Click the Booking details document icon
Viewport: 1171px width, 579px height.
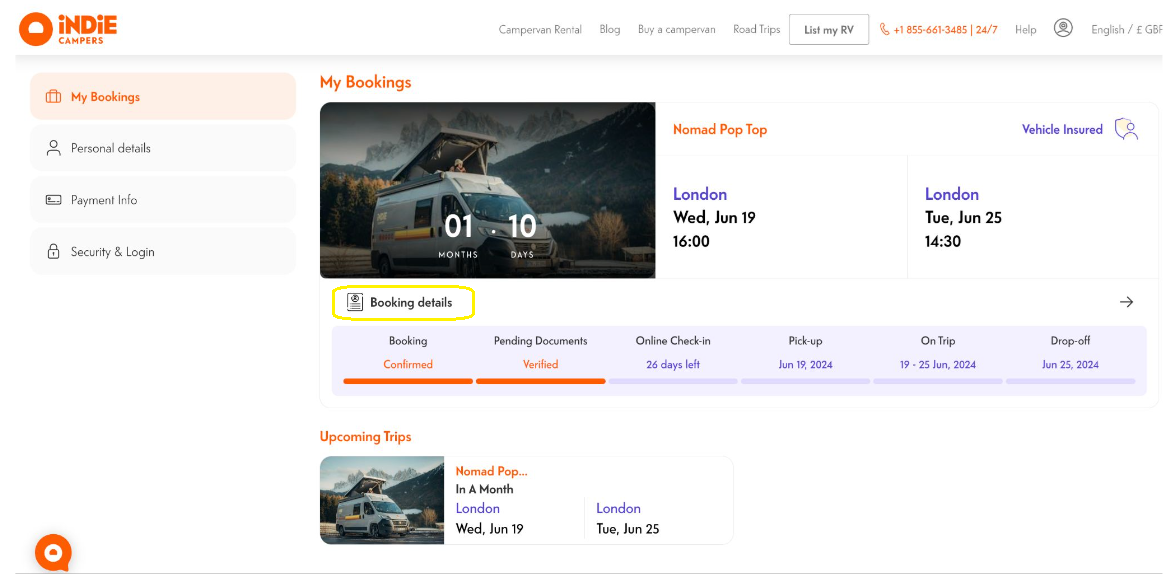[x=355, y=302]
